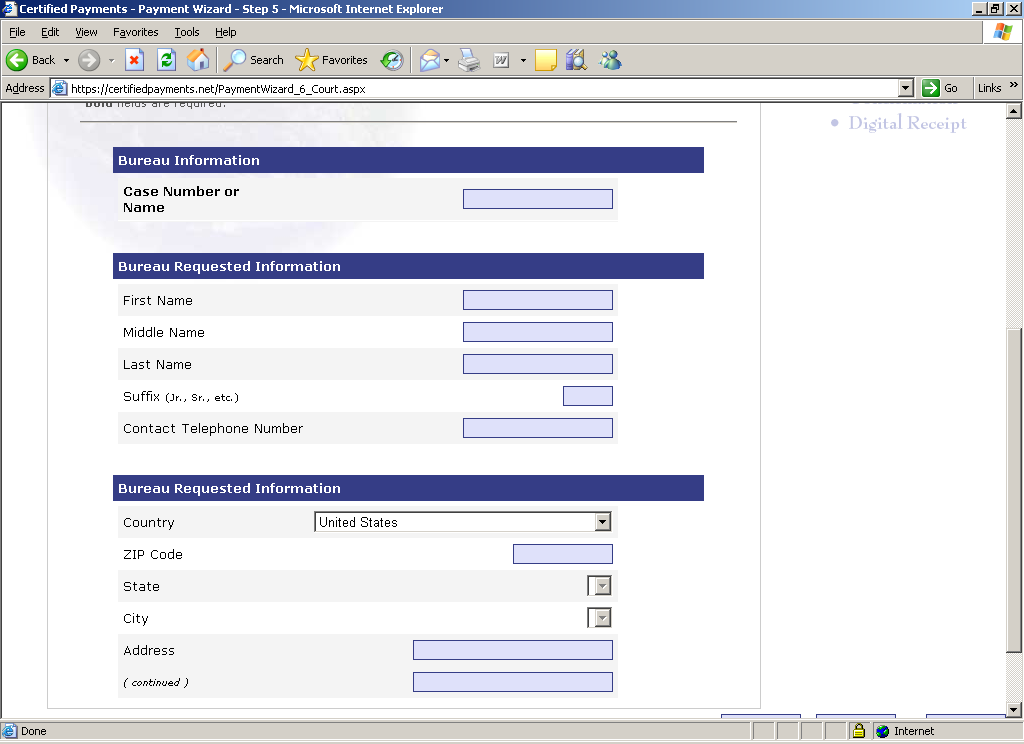1024x744 pixels.
Task: Click the vertical scrollbar down arrow
Action: pyautogui.click(x=1014, y=710)
